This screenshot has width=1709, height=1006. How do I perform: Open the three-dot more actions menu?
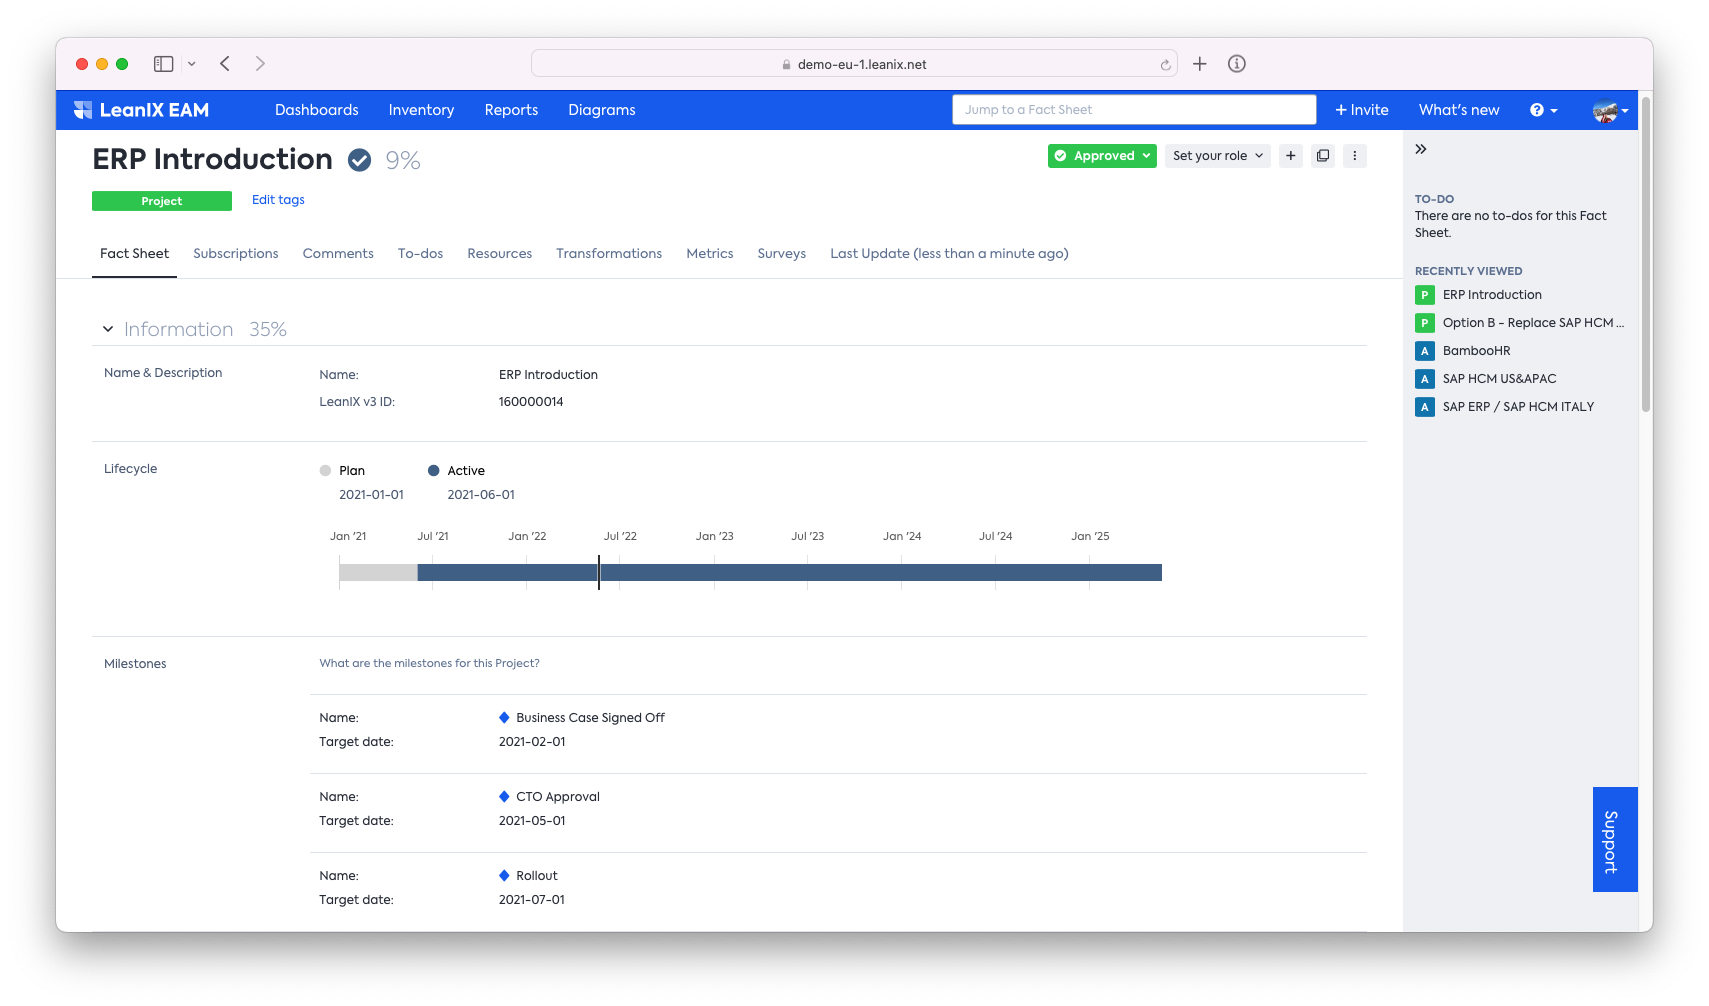pos(1355,156)
